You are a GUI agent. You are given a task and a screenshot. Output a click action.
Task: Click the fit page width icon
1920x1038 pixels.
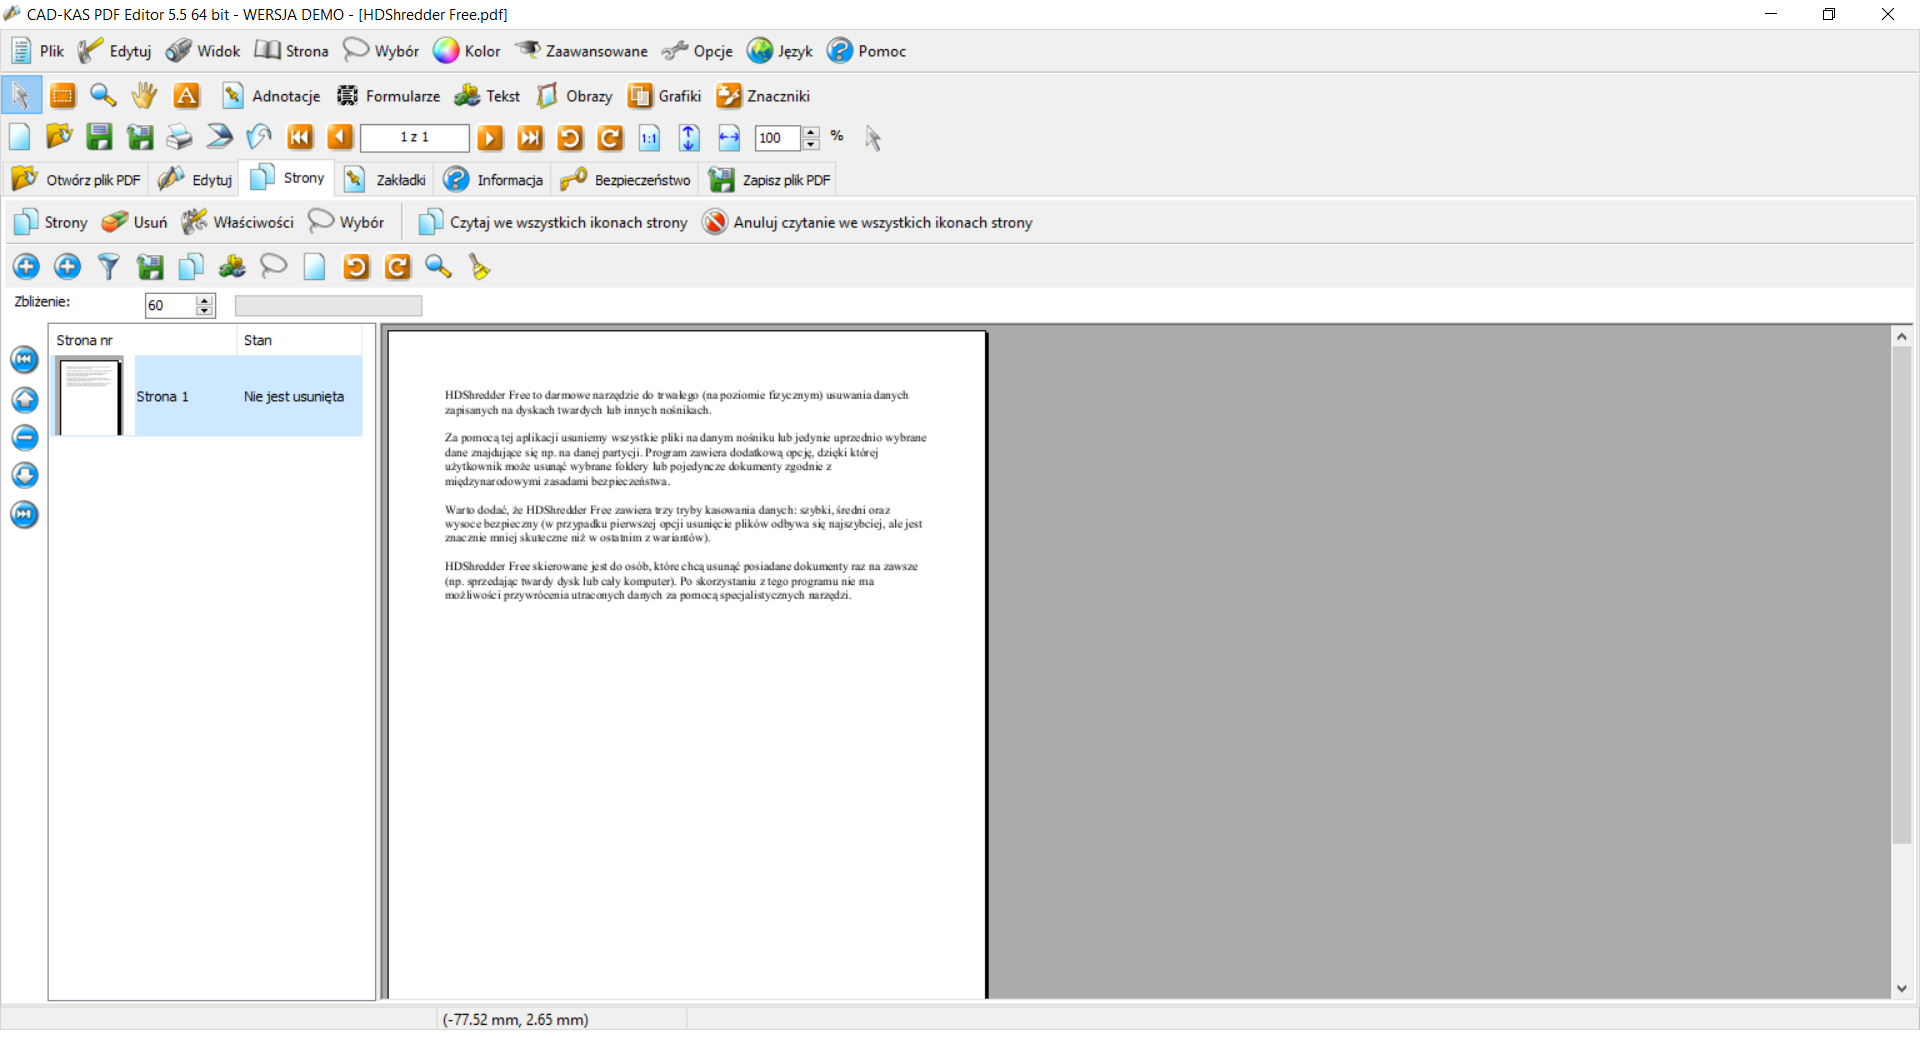[729, 138]
